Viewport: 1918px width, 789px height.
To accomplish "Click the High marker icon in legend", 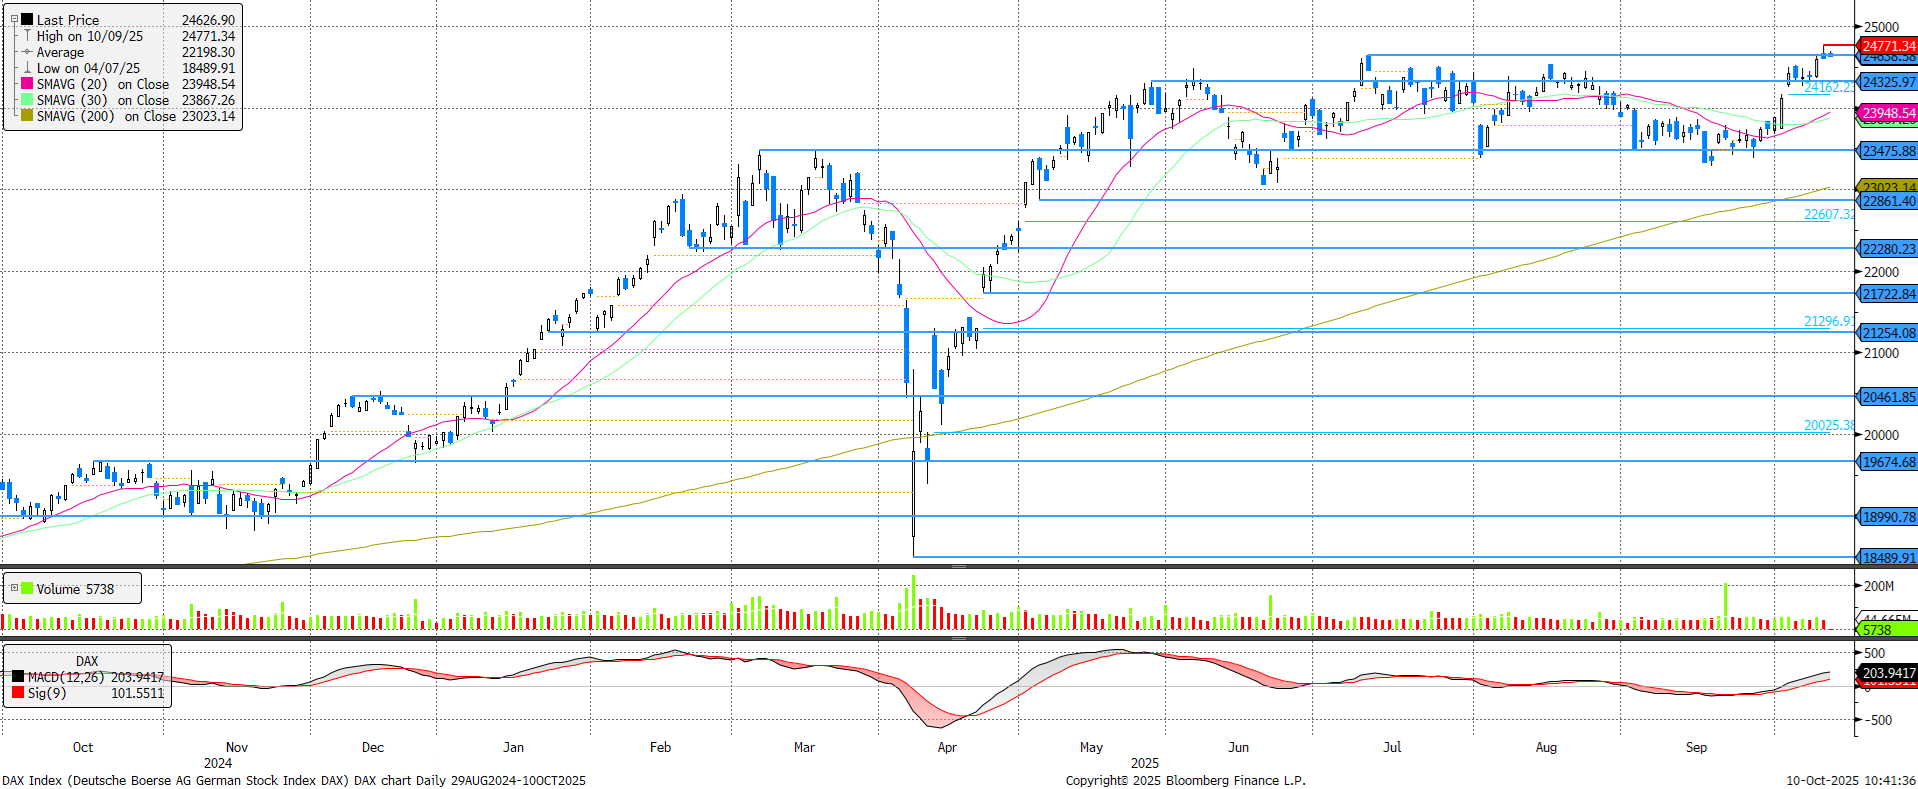I will [27, 36].
